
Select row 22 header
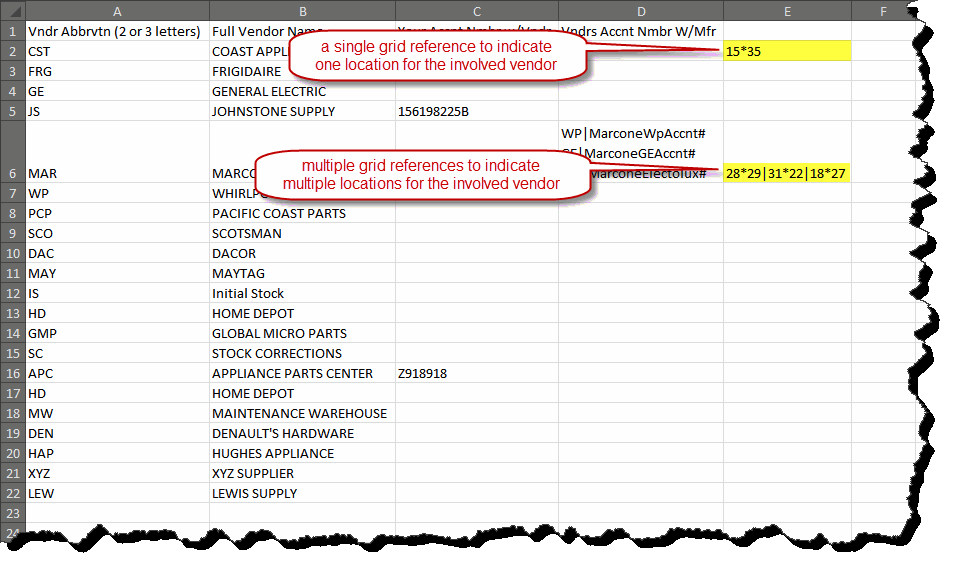click(13, 493)
